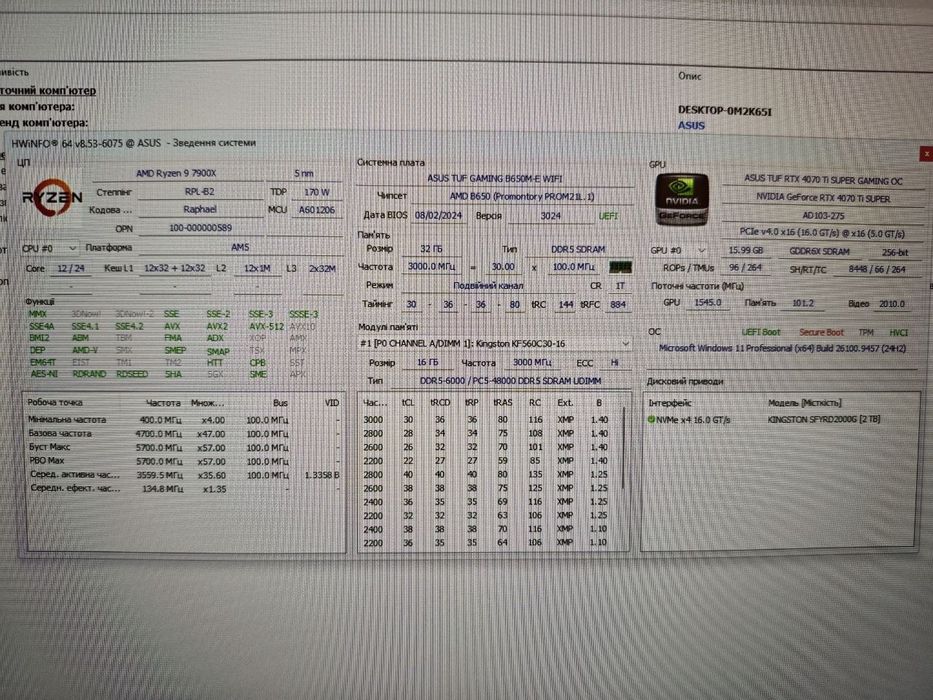Select the OPN value 100-000000589
This screenshot has width=933, height=700.
(201, 228)
